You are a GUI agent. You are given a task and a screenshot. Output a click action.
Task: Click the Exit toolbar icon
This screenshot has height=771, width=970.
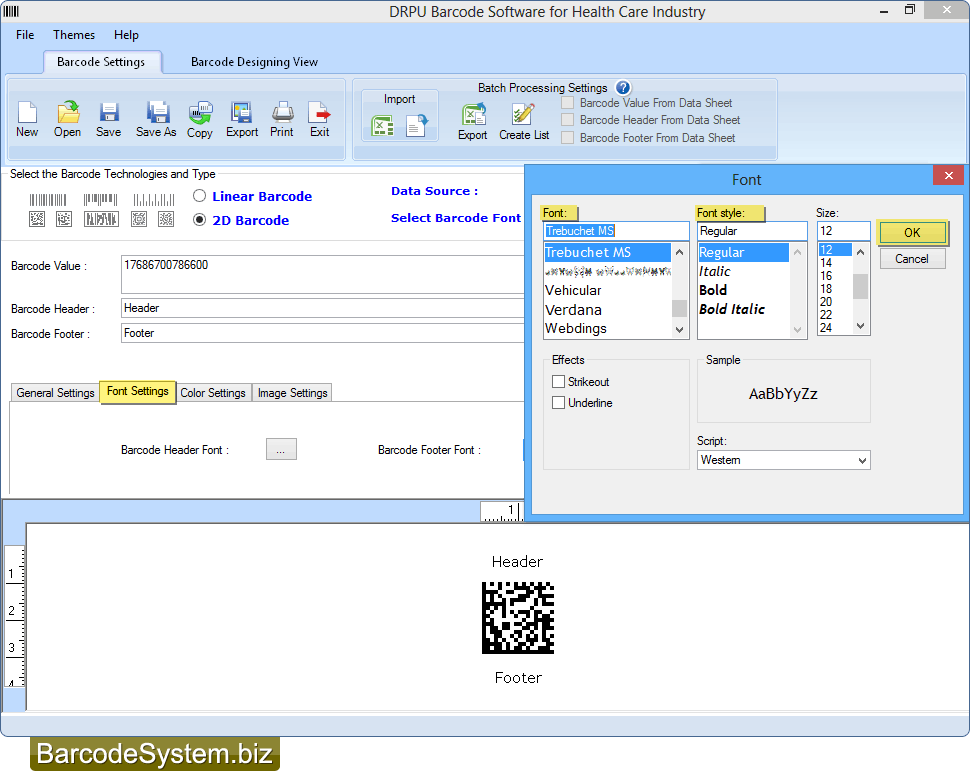tap(319, 113)
